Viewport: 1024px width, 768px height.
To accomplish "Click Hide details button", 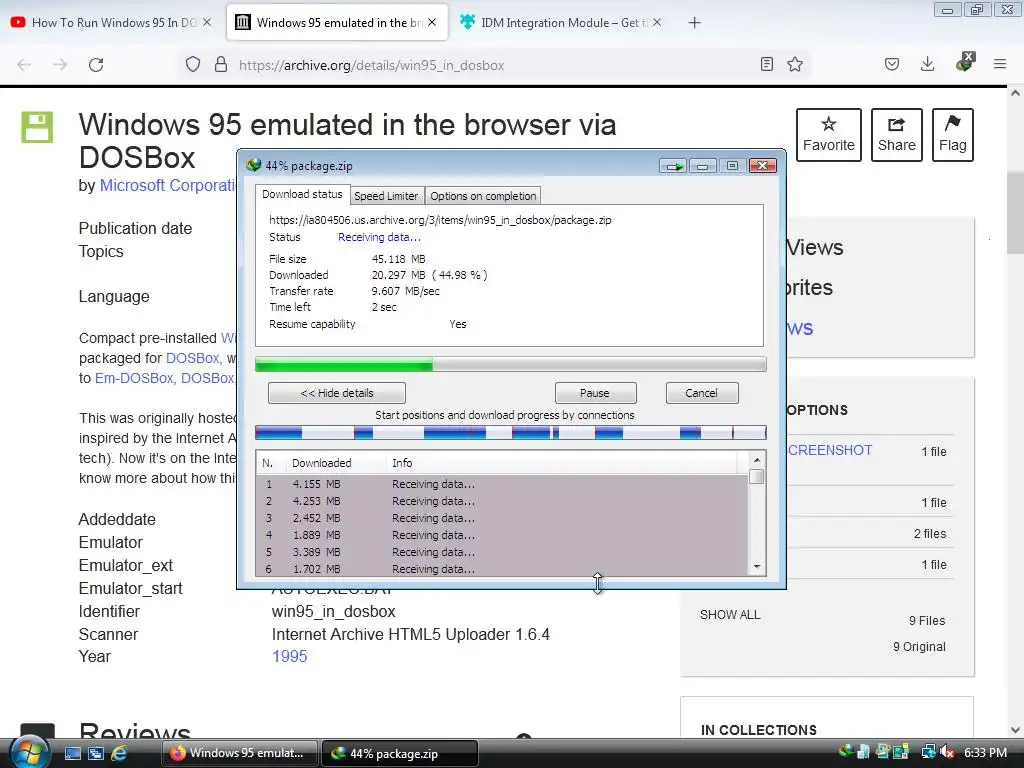I will pos(337,393).
